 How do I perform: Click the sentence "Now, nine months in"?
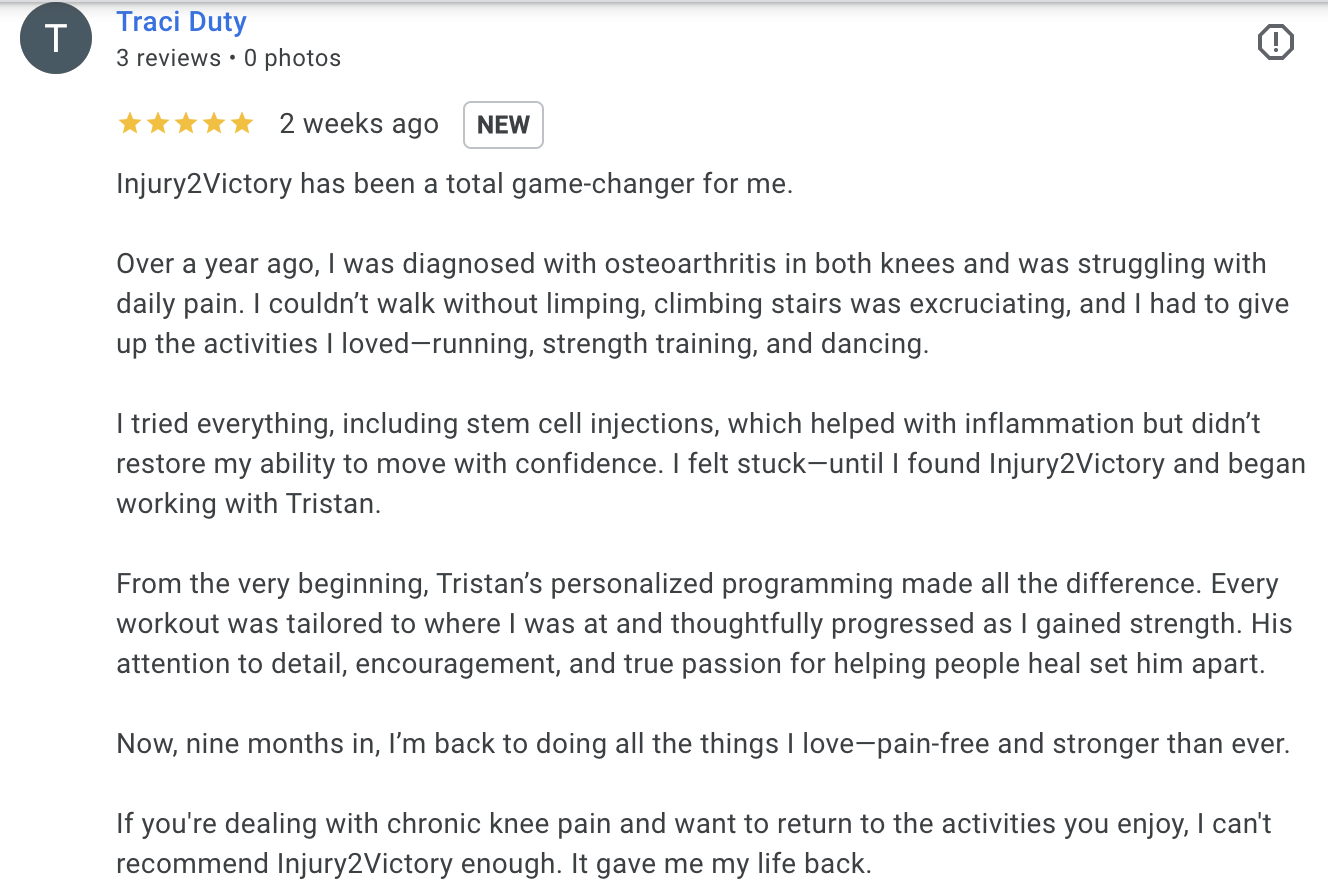pyautogui.click(x=703, y=744)
